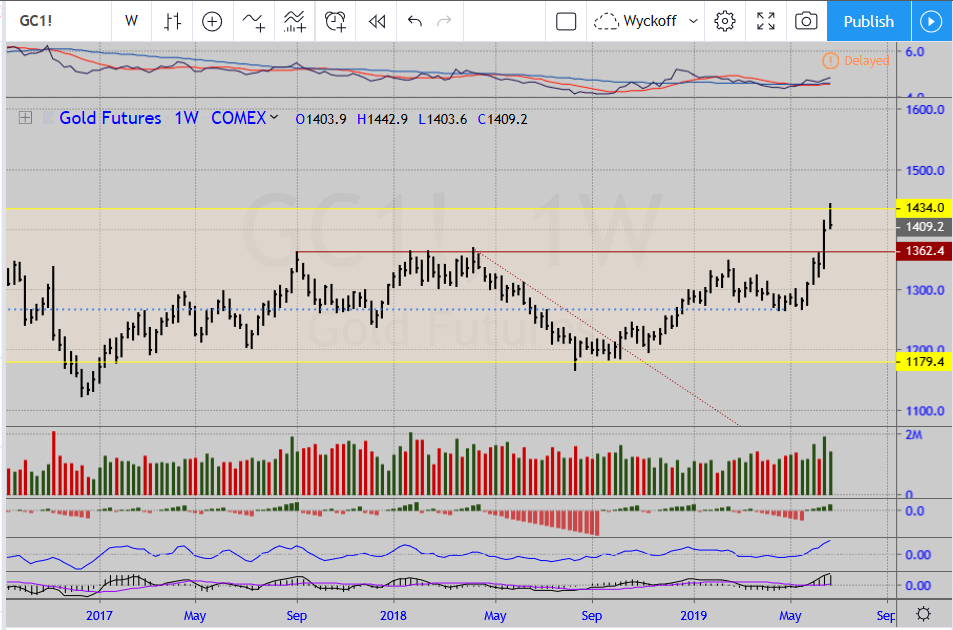This screenshot has width=953, height=630.
Task: Change the W weekly interval selector
Action: point(132,21)
